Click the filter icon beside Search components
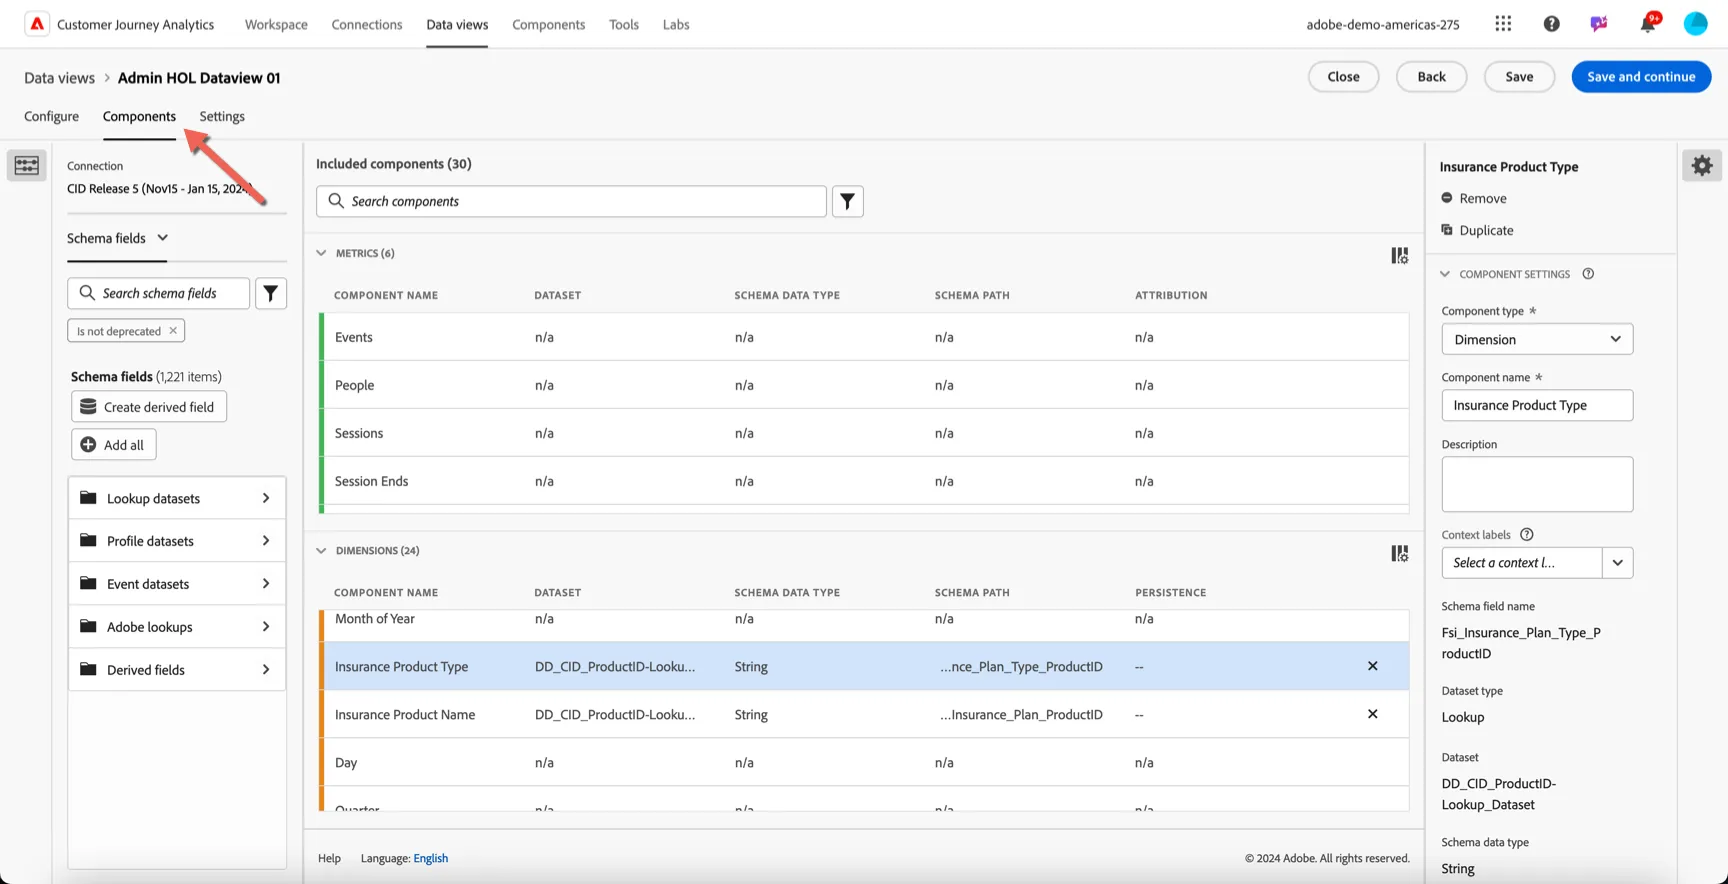The height and width of the screenshot is (884, 1728). click(x=847, y=201)
